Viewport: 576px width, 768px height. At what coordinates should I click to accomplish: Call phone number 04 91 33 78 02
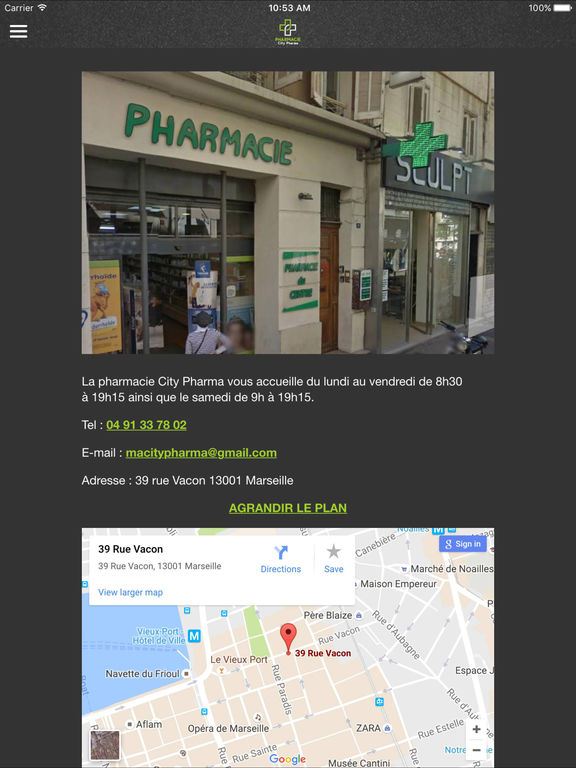coord(146,425)
